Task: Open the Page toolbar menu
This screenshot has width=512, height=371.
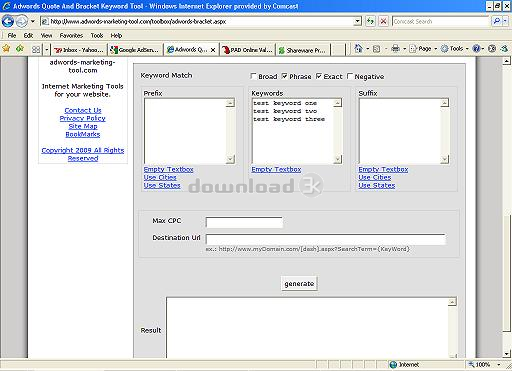Action: (x=423, y=49)
